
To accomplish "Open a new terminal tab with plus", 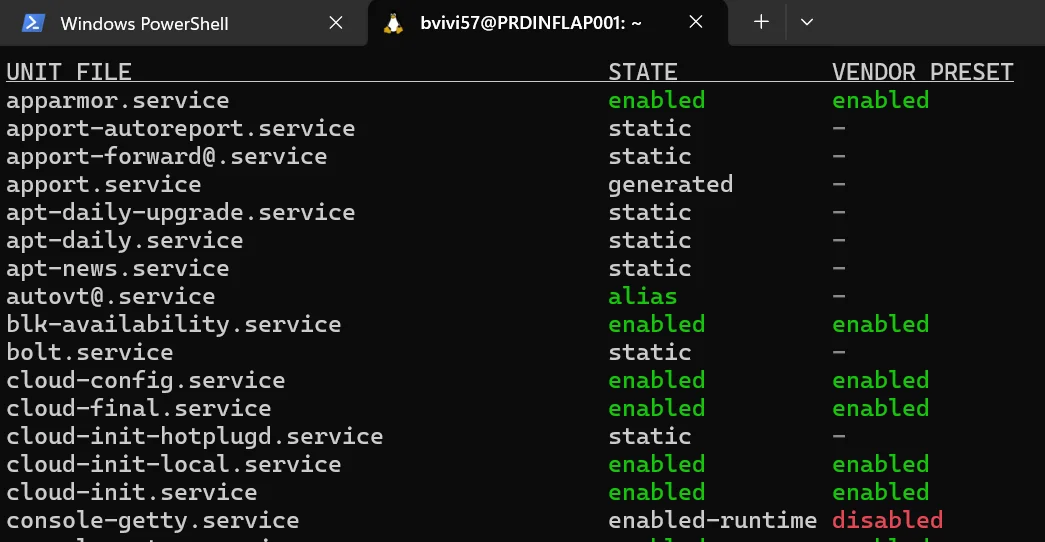I will (x=761, y=22).
